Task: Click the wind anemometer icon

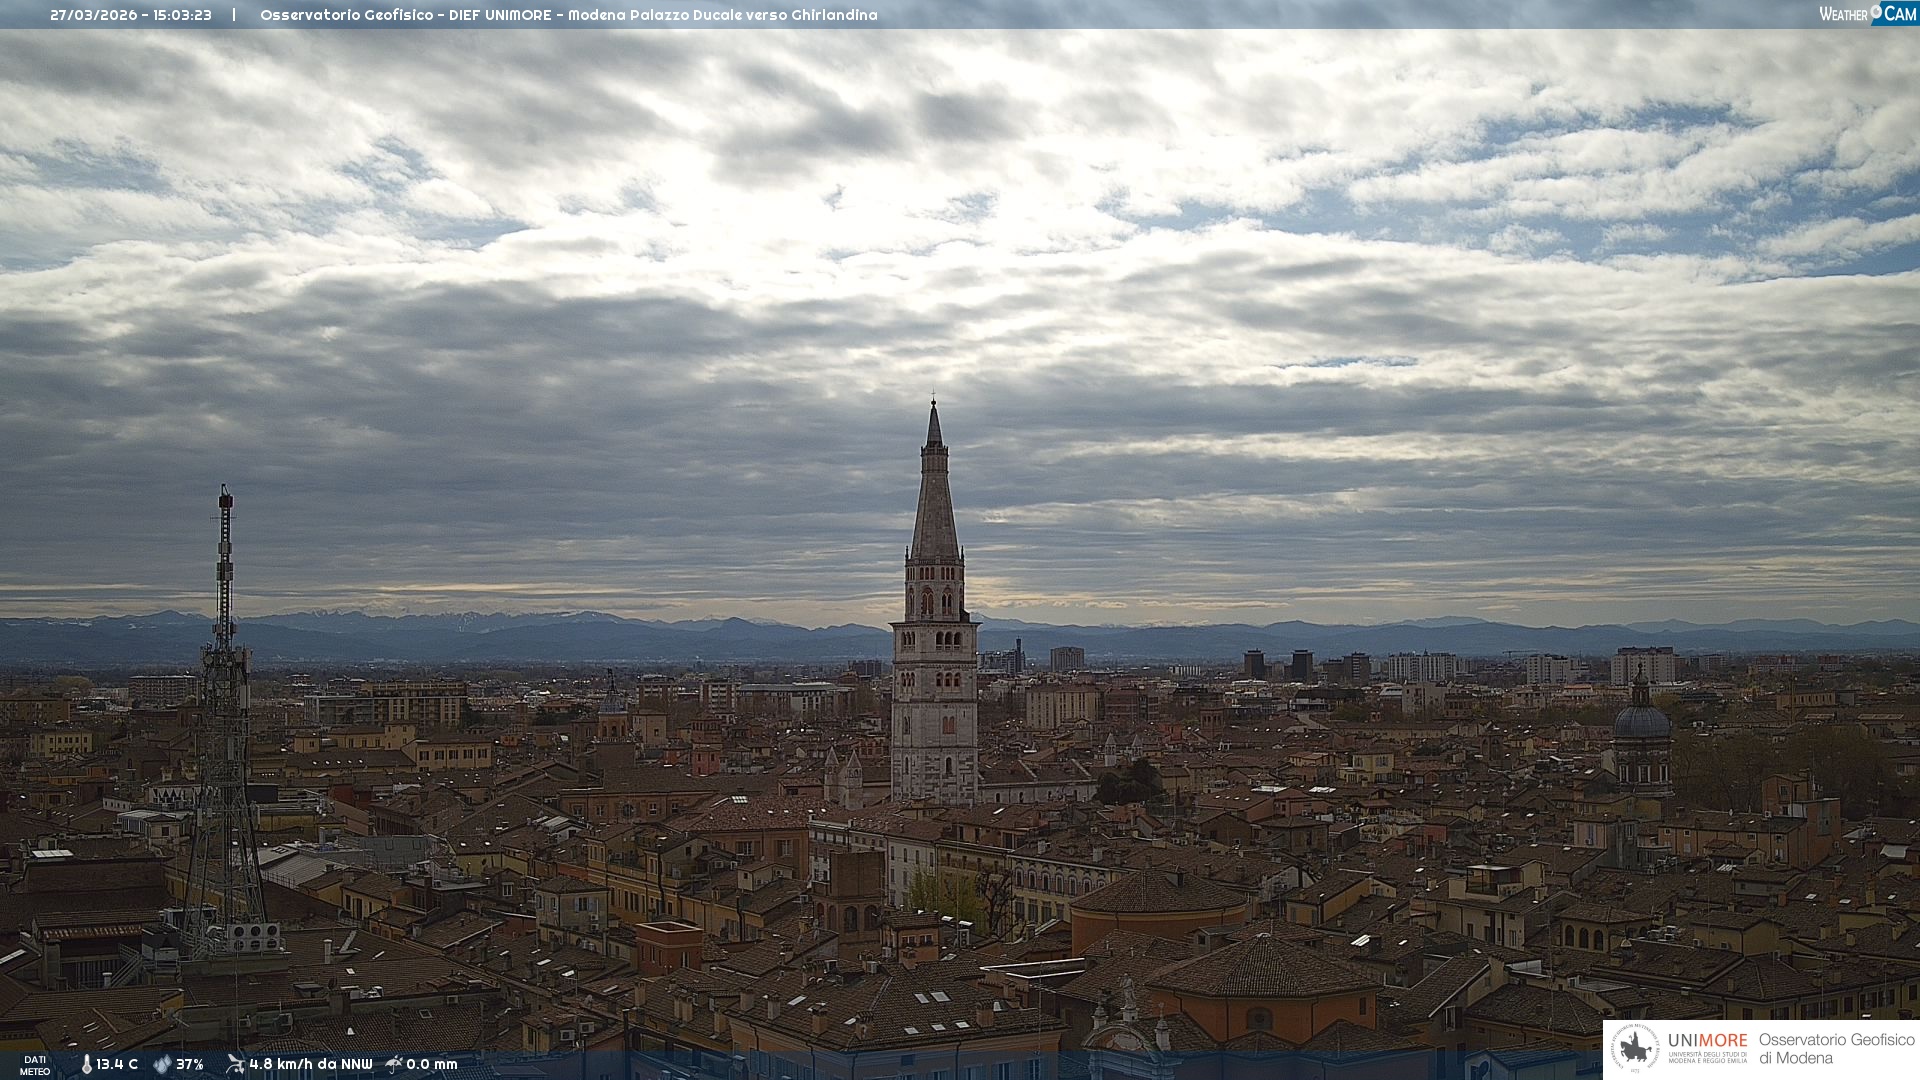Action: click(235, 1064)
